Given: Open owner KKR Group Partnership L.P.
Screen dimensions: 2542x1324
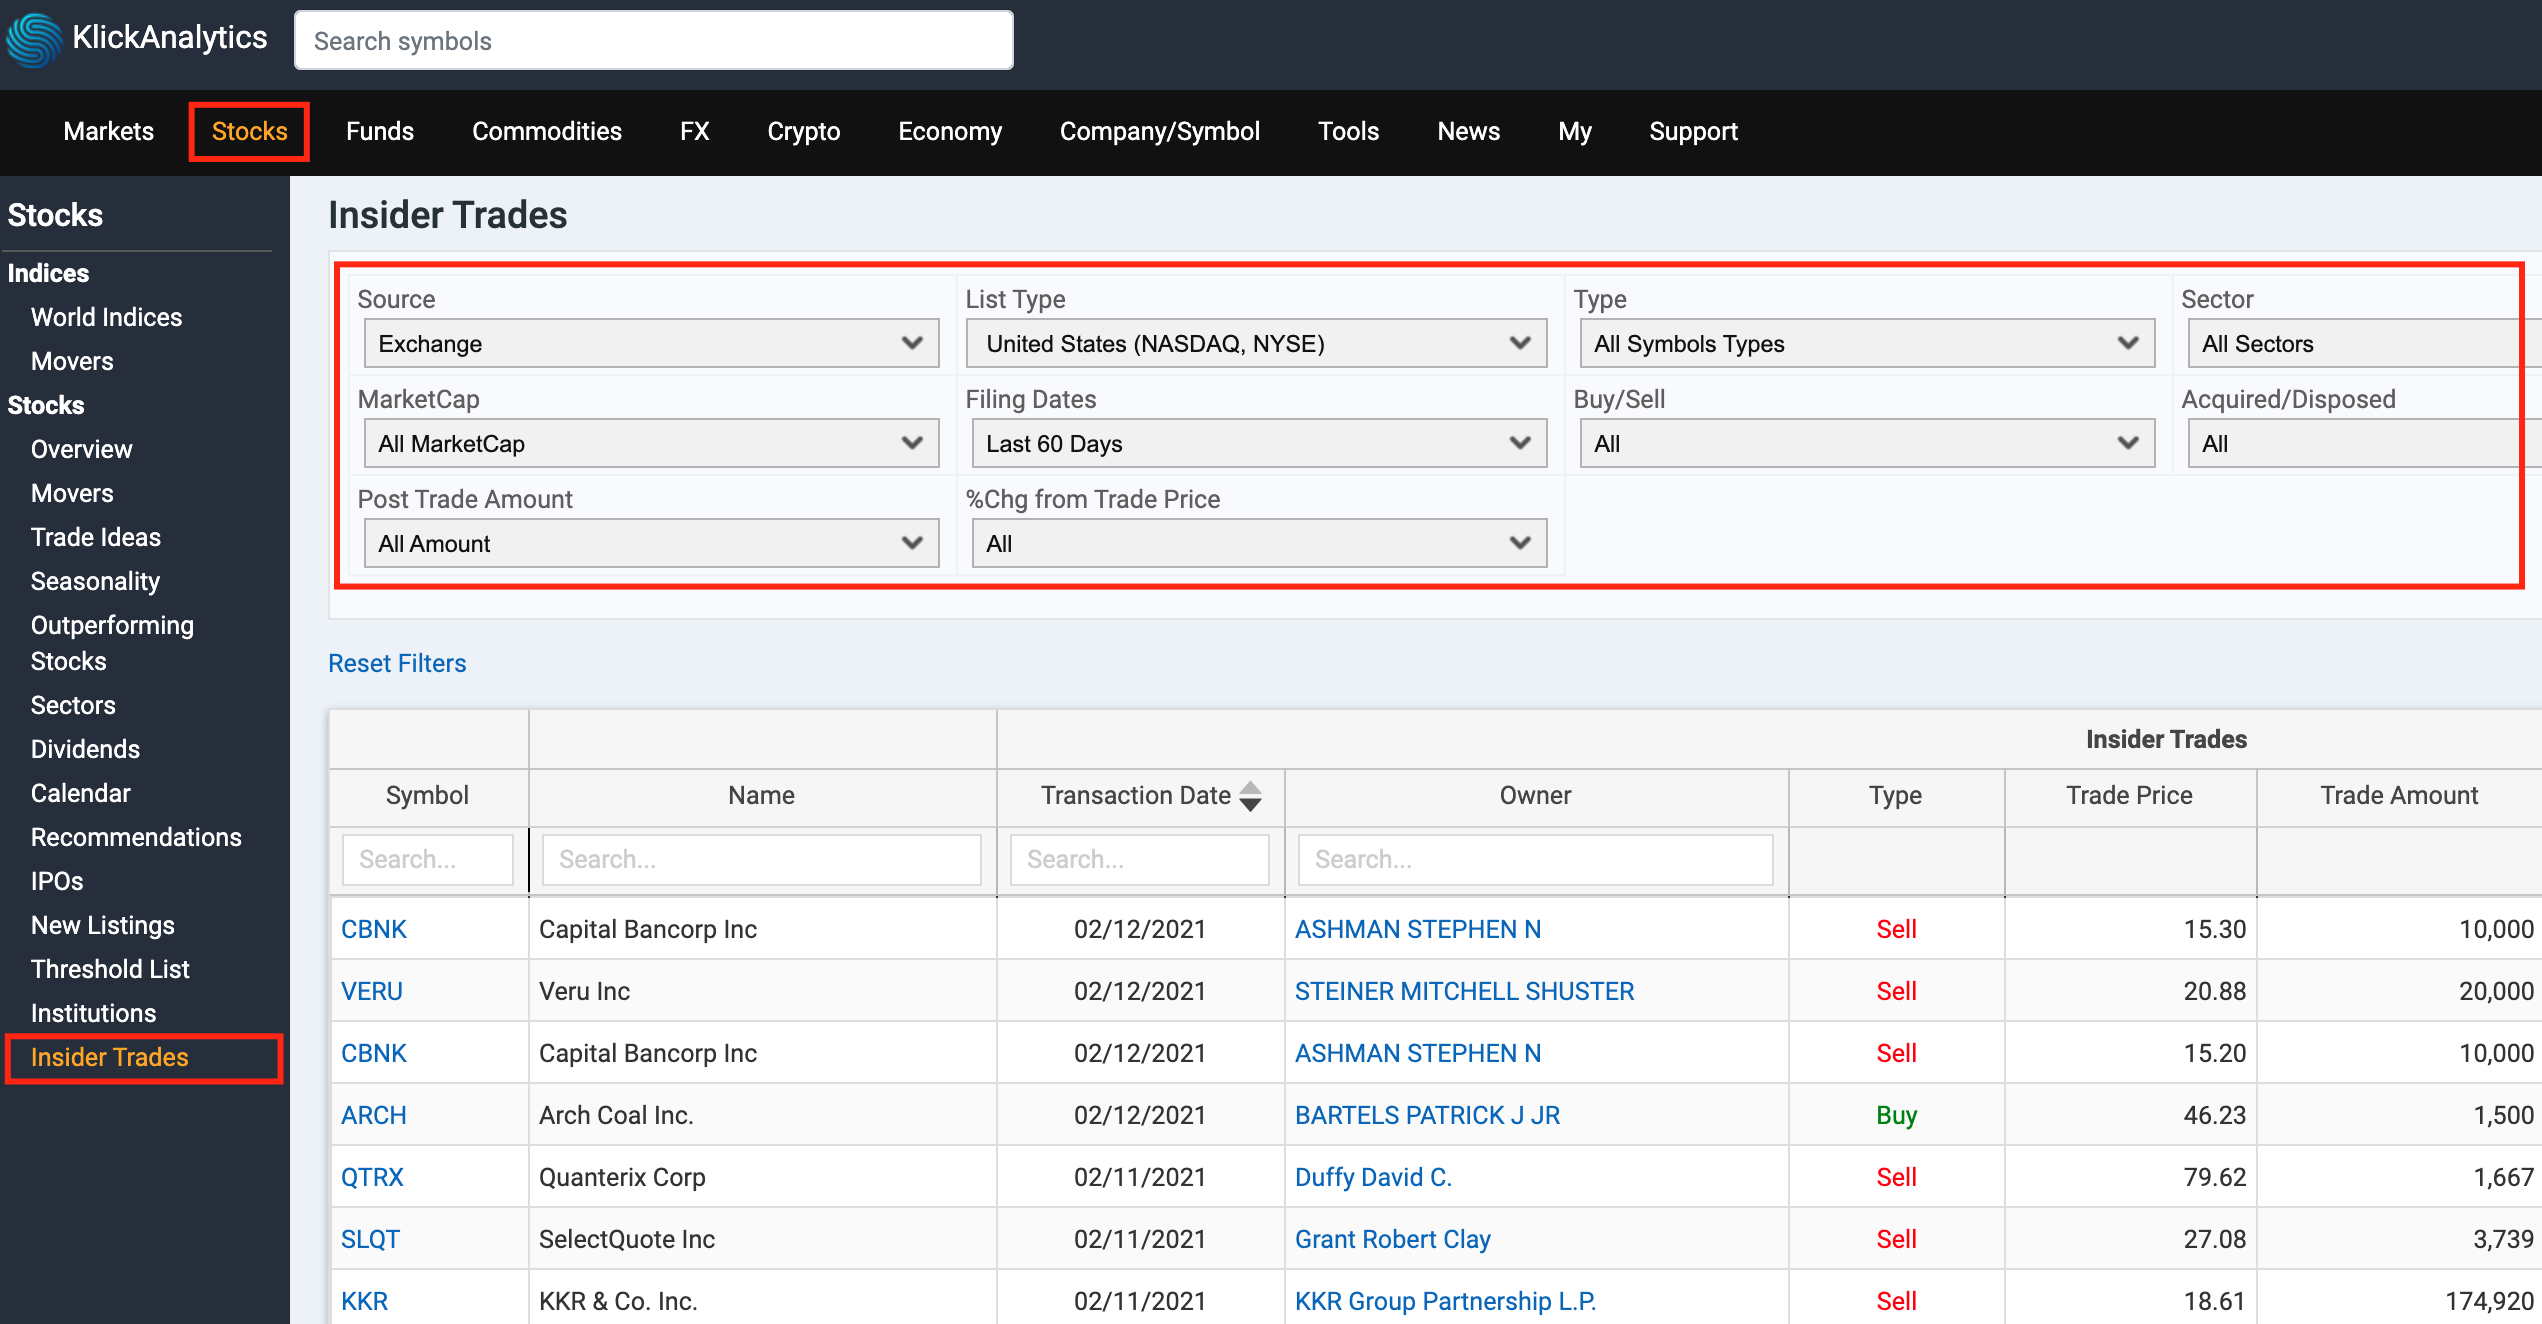Looking at the screenshot, I should pyautogui.click(x=1445, y=1301).
